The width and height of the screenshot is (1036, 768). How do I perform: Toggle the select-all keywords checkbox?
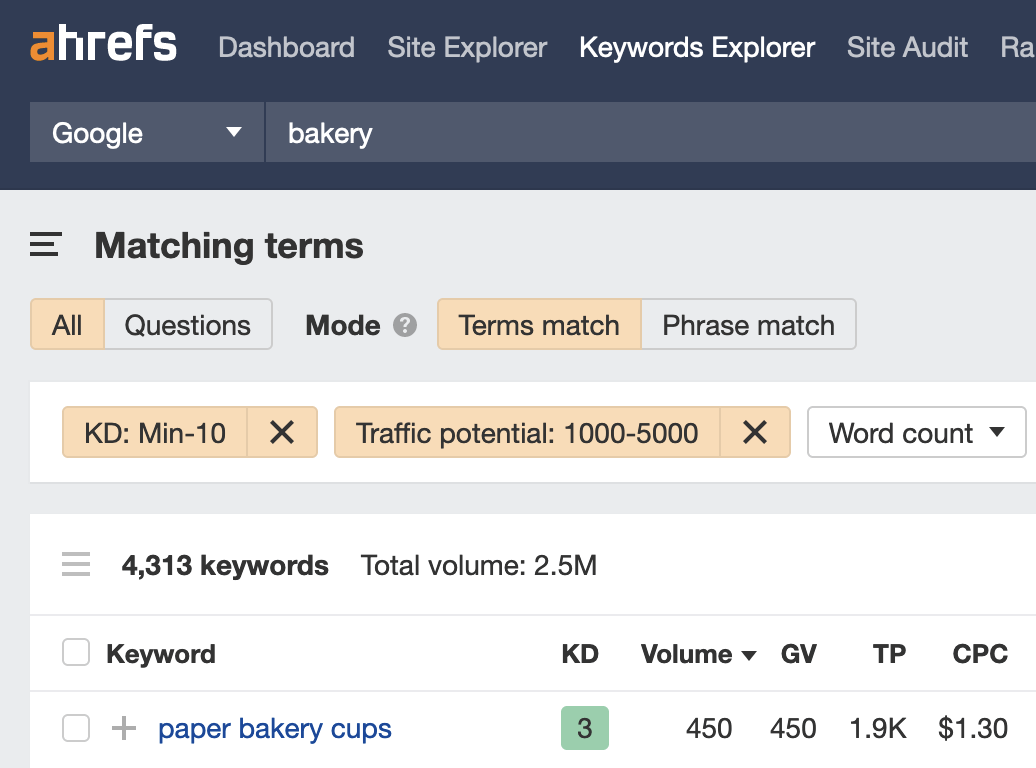tap(75, 653)
